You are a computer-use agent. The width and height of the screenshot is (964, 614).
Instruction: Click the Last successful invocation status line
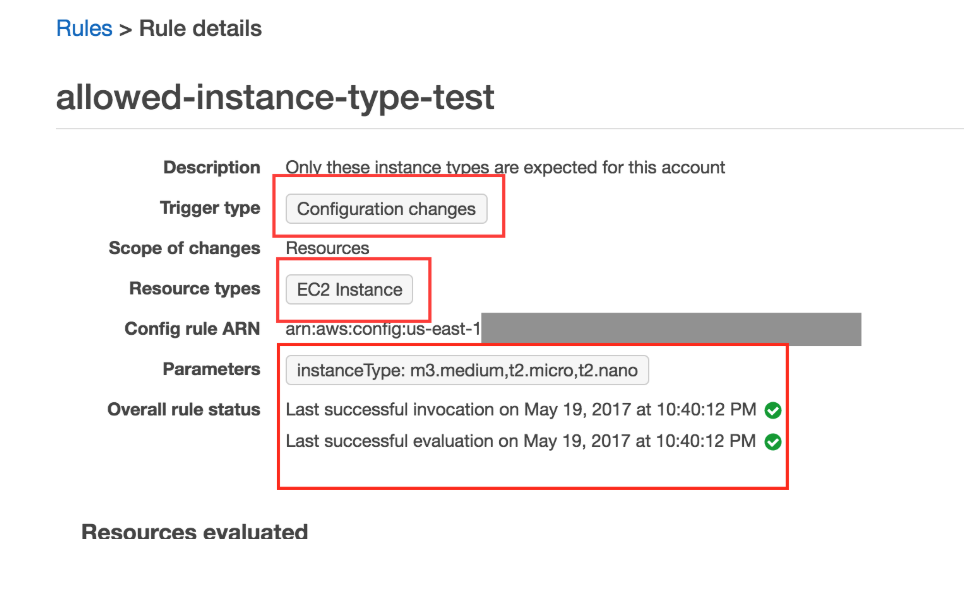(x=521, y=410)
